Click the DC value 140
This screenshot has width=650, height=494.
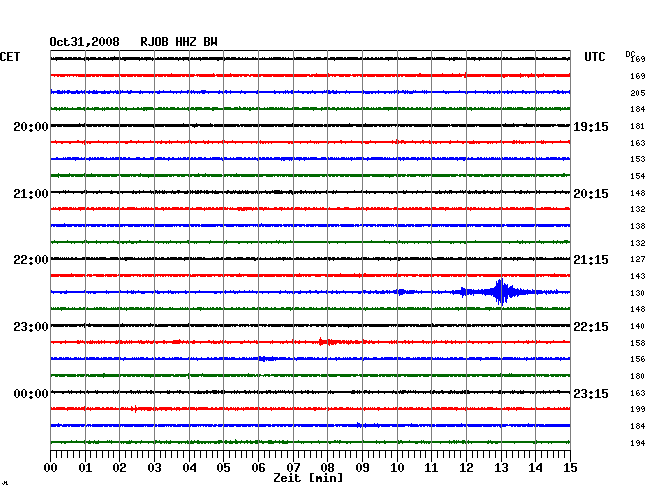[x=638, y=326]
